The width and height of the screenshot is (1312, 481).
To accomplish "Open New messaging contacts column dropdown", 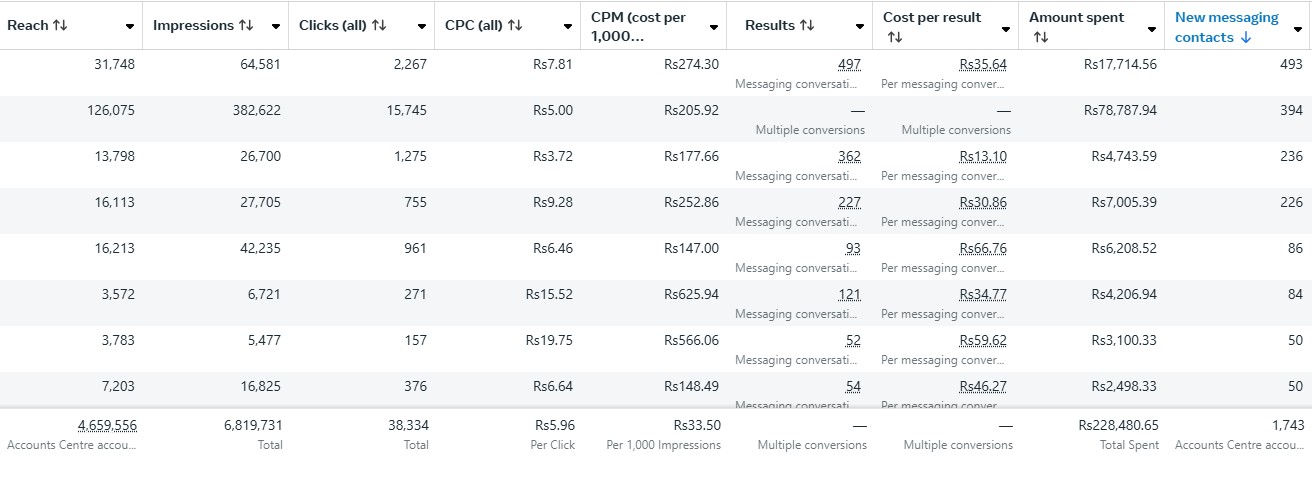I will [x=1298, y=27].
